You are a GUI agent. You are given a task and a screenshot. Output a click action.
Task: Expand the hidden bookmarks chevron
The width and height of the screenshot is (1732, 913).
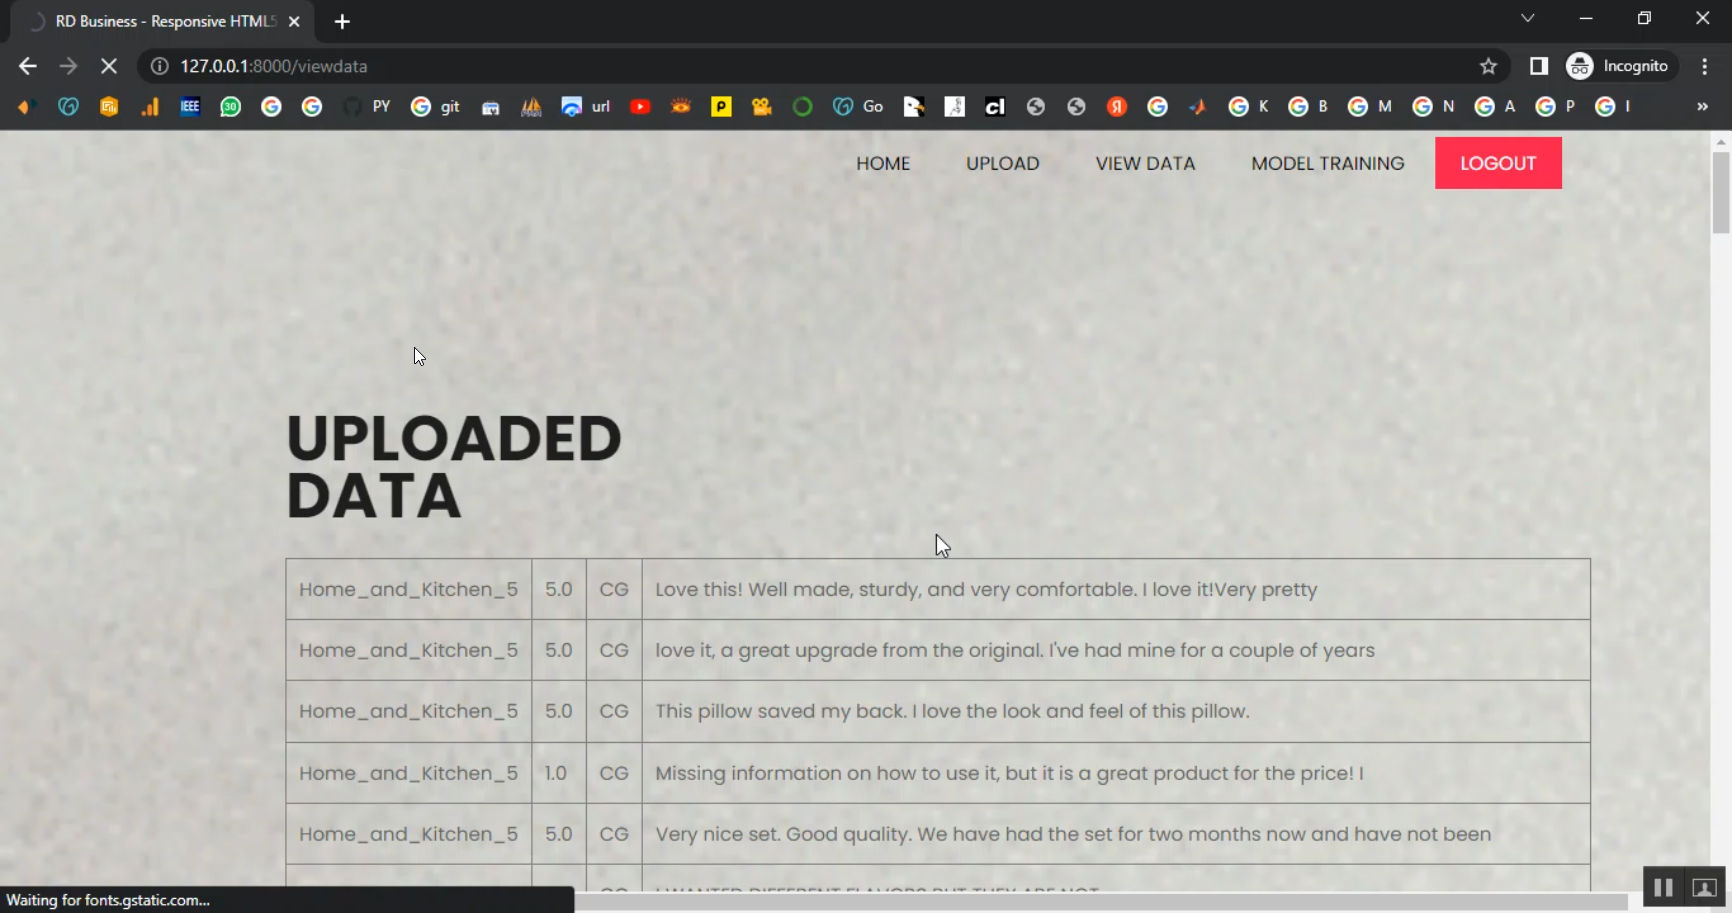click(1702, 106)
